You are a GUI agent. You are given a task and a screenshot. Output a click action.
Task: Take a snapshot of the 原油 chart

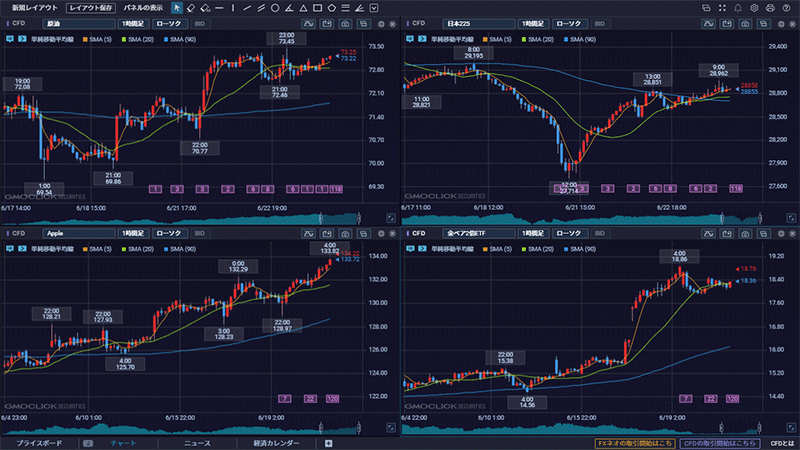tap(345, 22)
